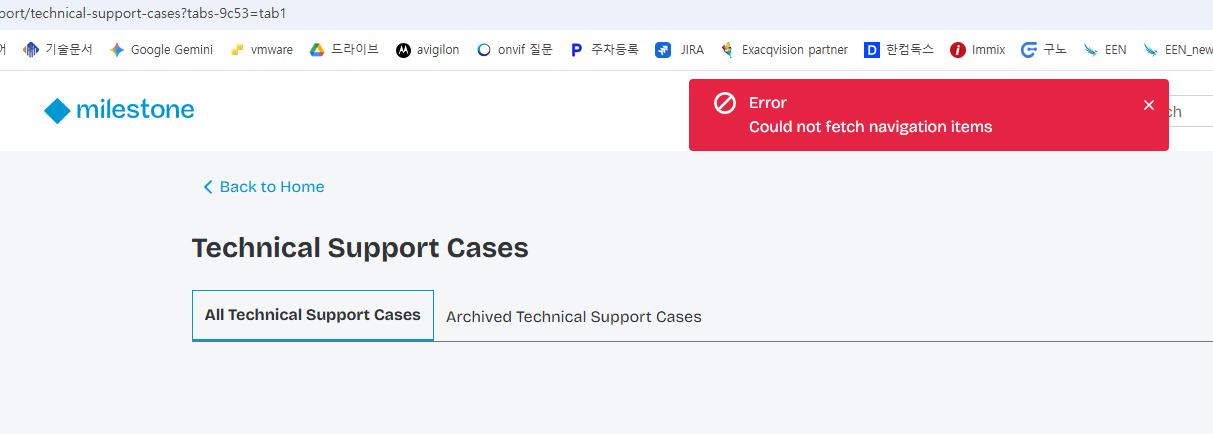This screenshot has width=1213, height=434.
Task: Open the vmware bookmark
Action: pos(262,50)
